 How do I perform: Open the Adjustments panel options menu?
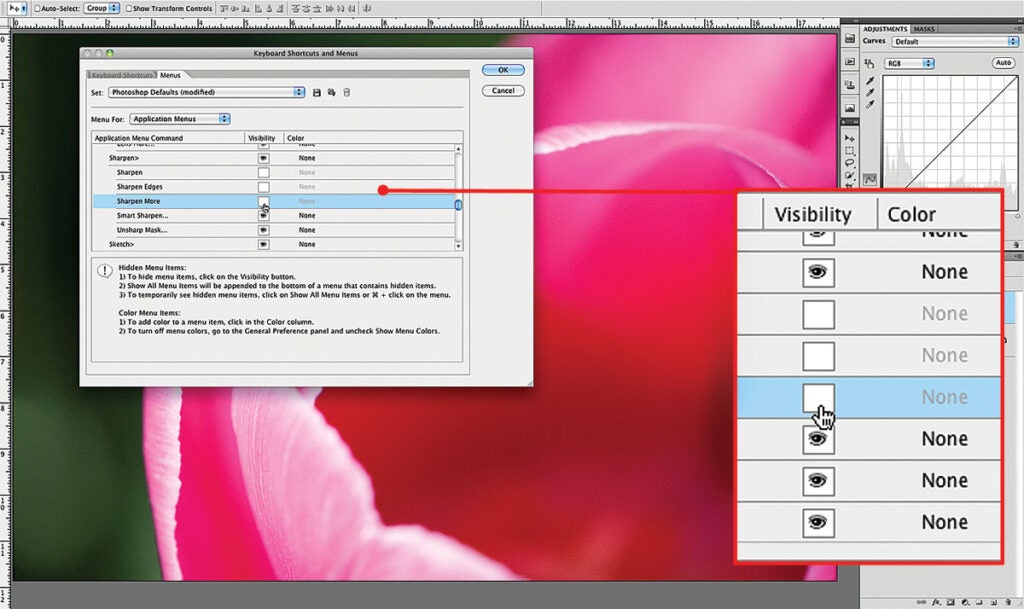tap(1017, 29)
